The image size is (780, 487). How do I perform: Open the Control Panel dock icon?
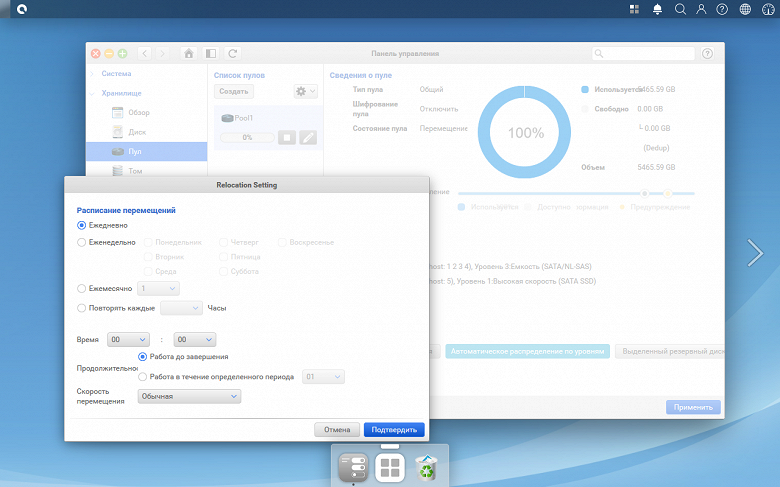[x=353, y=467]
